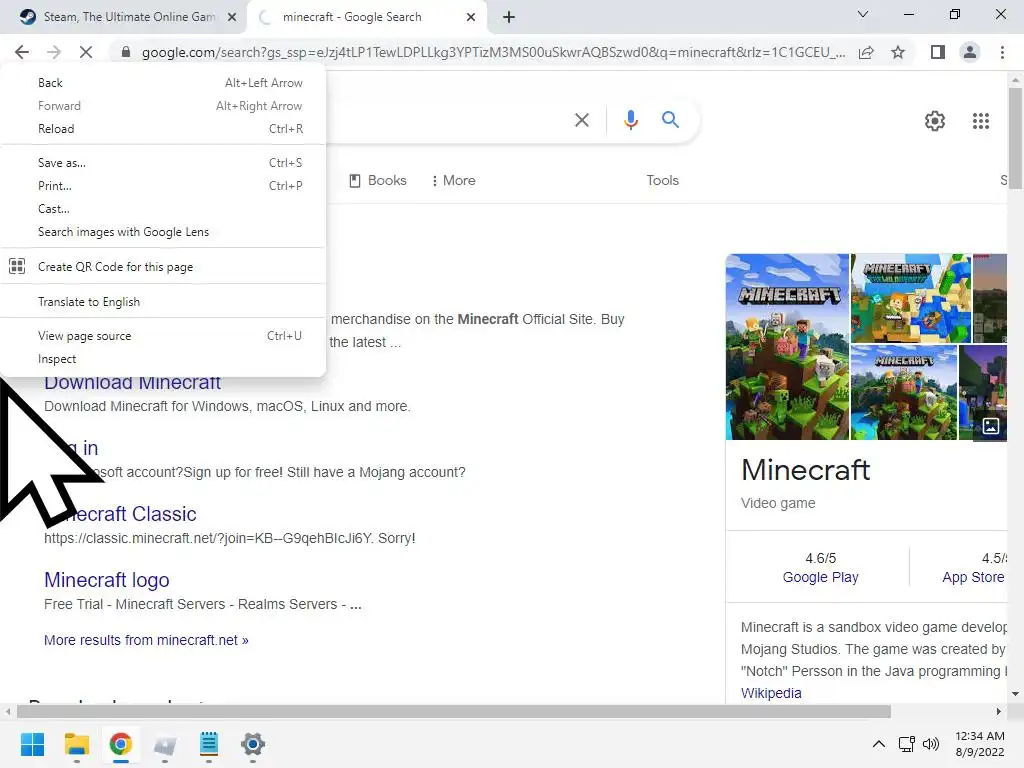This screenshot has height=768, width=1024.
Task: Close the minecraft Google Search tab
Action: (471, 17)
